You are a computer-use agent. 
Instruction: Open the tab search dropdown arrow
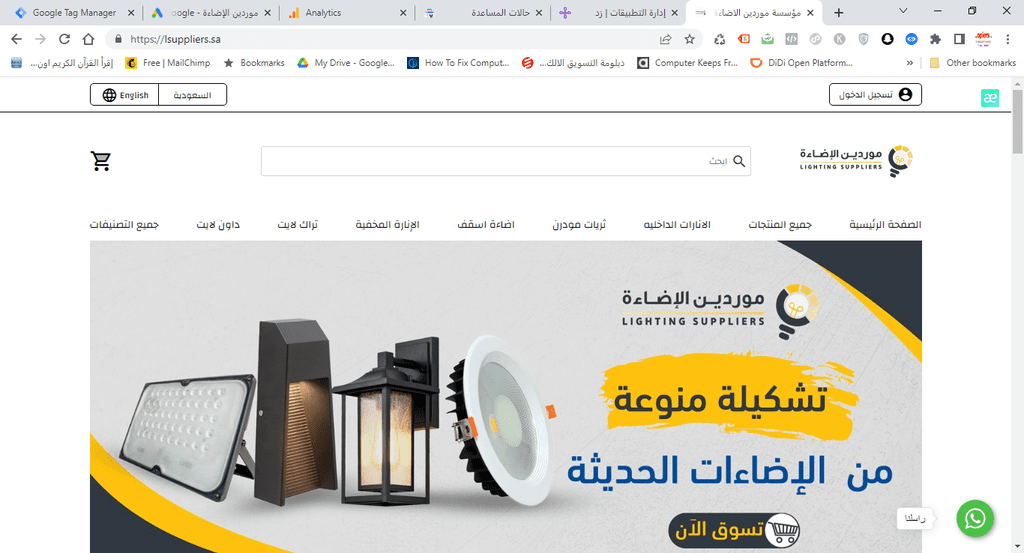(x=903, y=12)
